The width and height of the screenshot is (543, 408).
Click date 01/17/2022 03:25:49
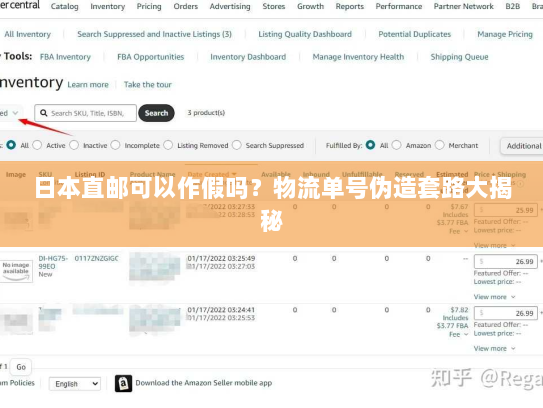tap(221, 258)
